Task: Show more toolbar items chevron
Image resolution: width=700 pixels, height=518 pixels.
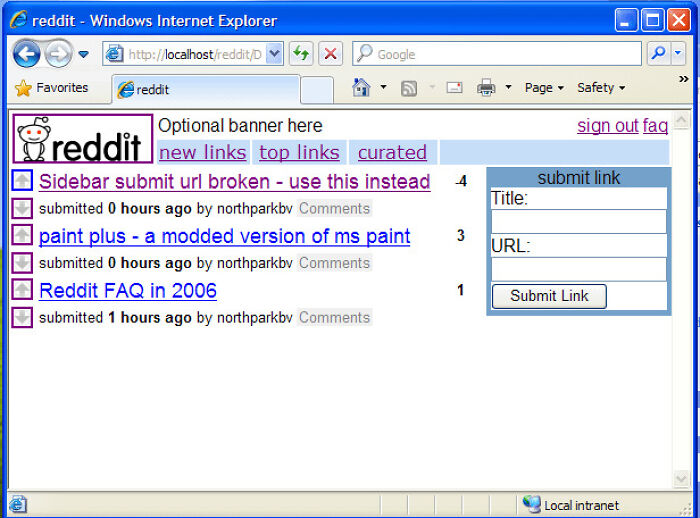Action: (x=683, y=79)
